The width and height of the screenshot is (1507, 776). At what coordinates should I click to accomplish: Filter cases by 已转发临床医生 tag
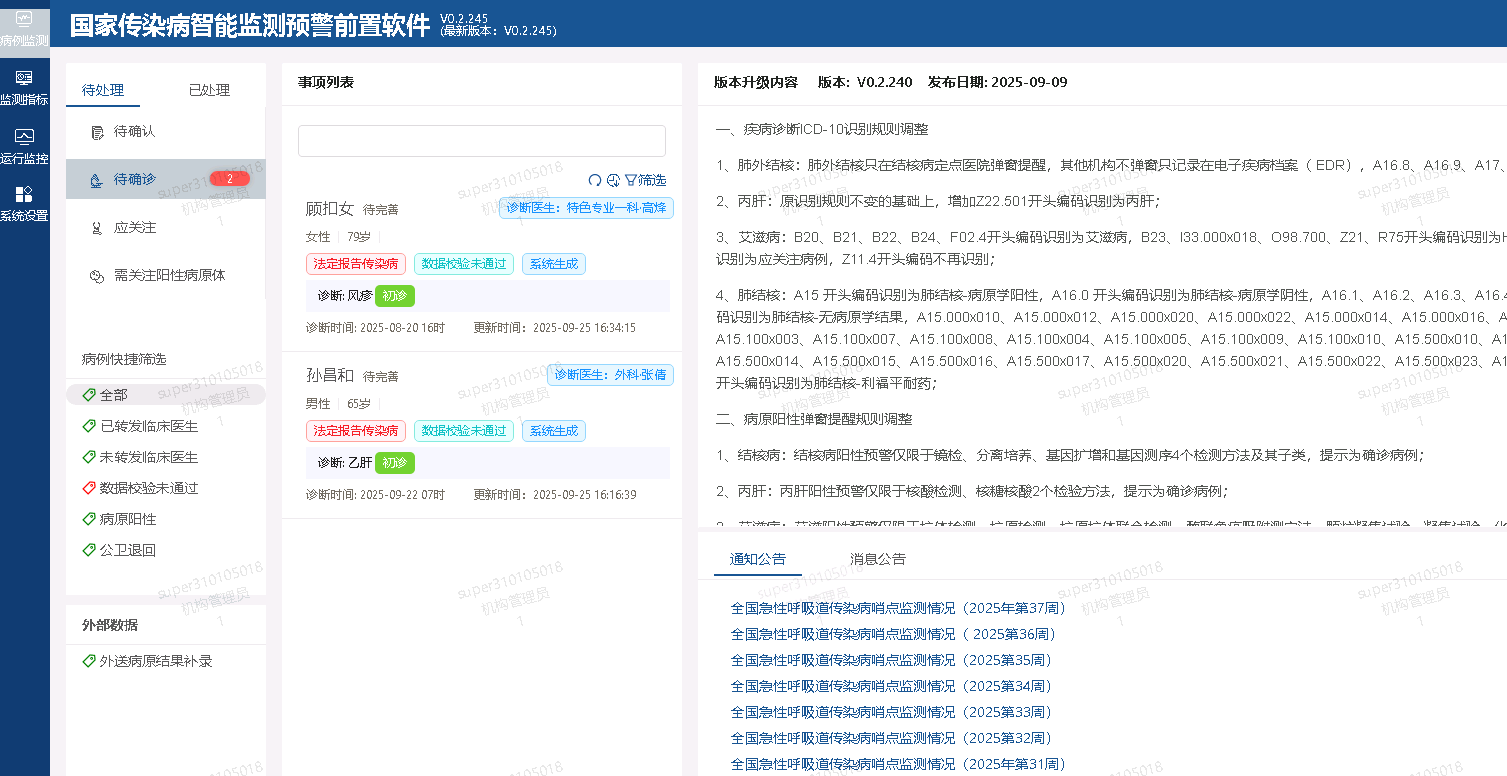[140, 426]
